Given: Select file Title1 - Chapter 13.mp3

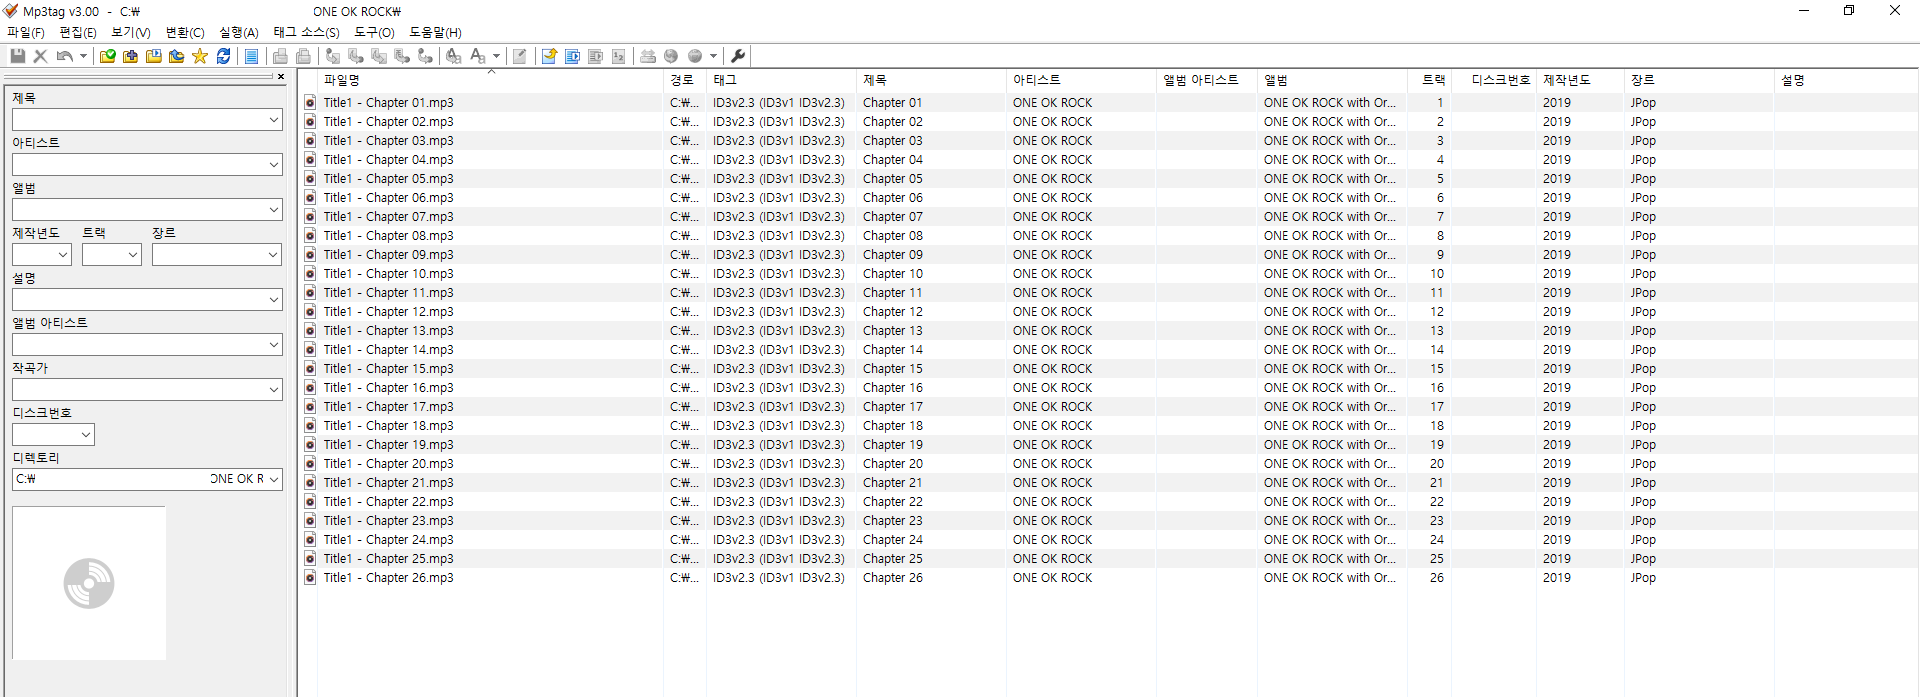Looking at the screenshot, I should (x=388, y=331).
